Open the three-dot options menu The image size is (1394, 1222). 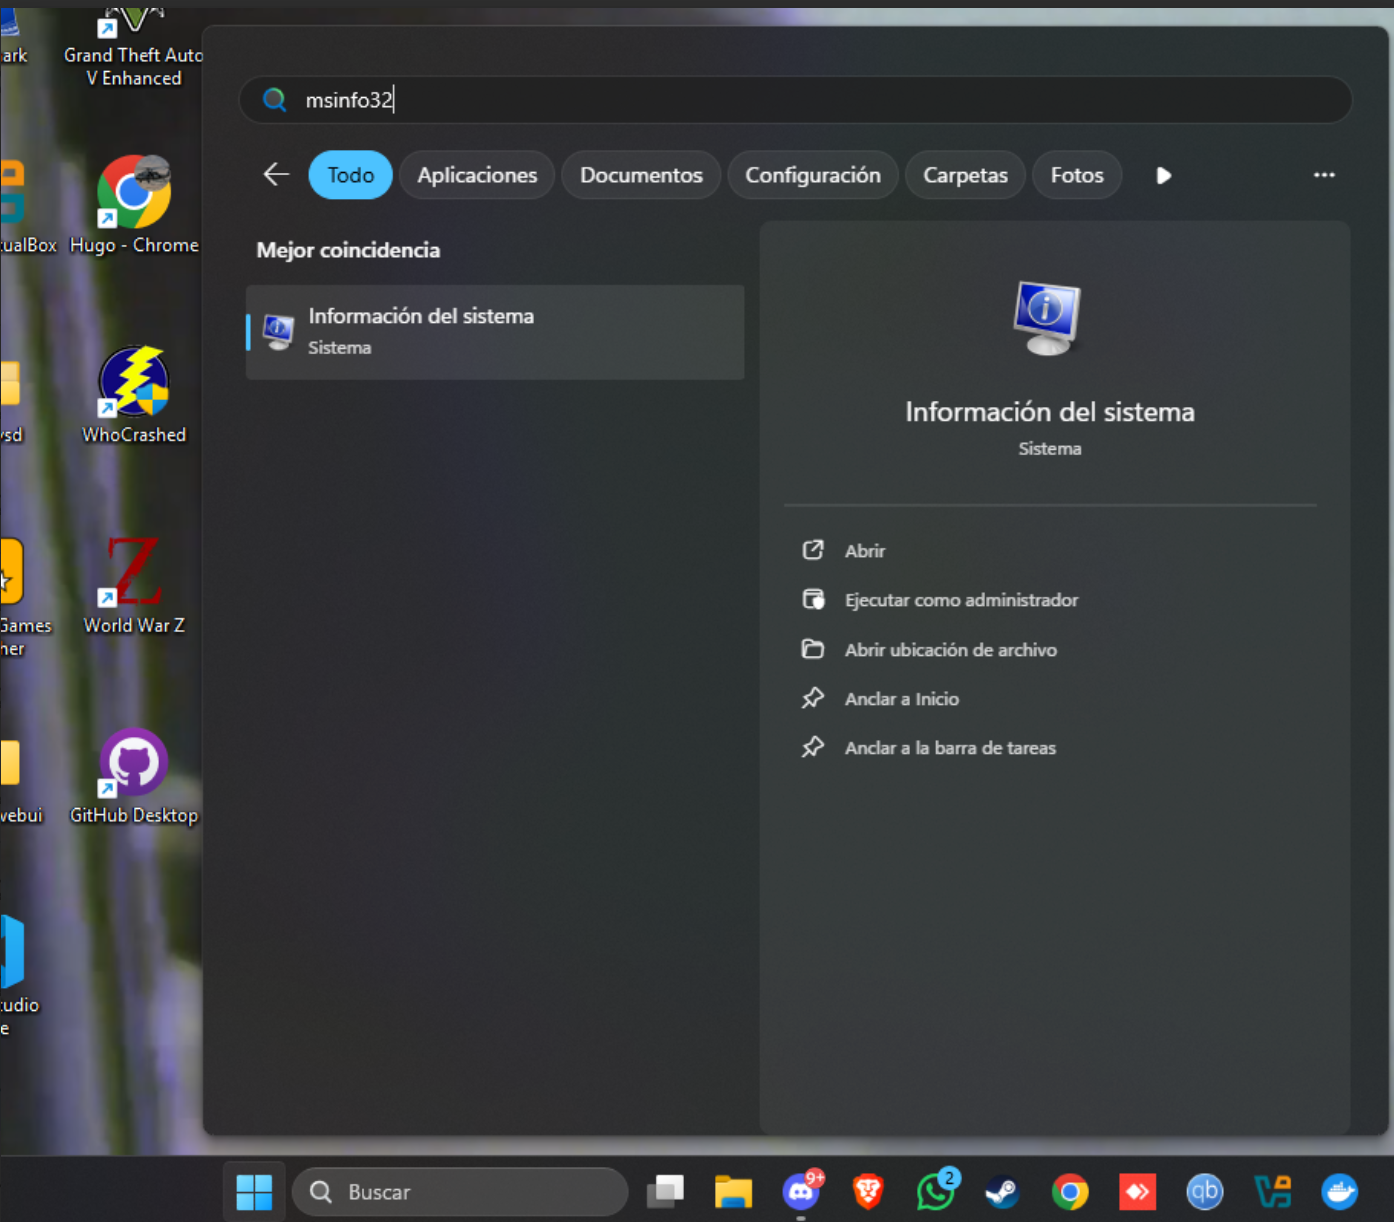(x=1324, y=175)
